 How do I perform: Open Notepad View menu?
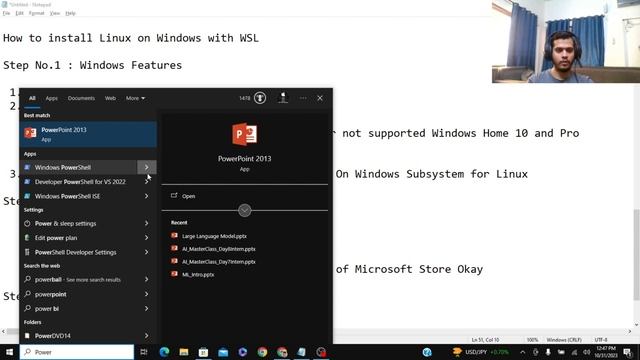click(x=55, y=13)
